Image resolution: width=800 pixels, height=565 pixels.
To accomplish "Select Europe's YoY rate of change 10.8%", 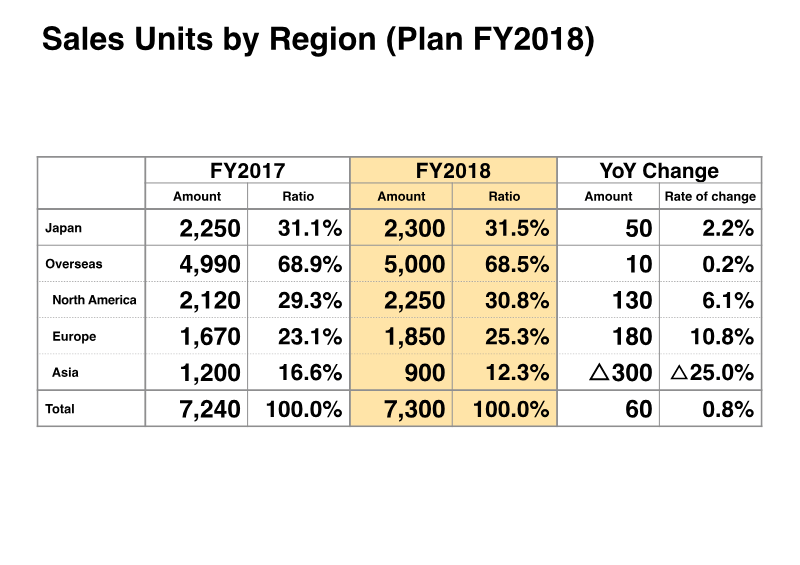I will pyautogui.click(x=722, y=337).
